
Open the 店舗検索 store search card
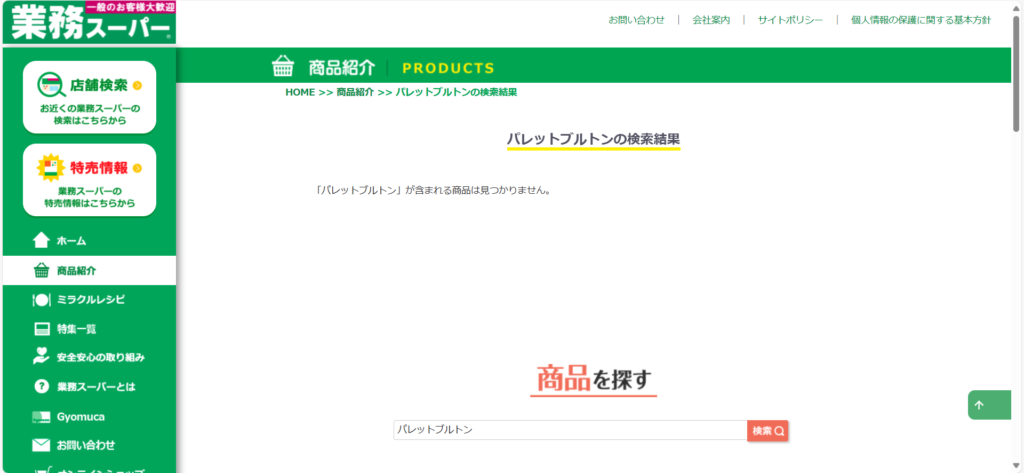pos(89,97)
